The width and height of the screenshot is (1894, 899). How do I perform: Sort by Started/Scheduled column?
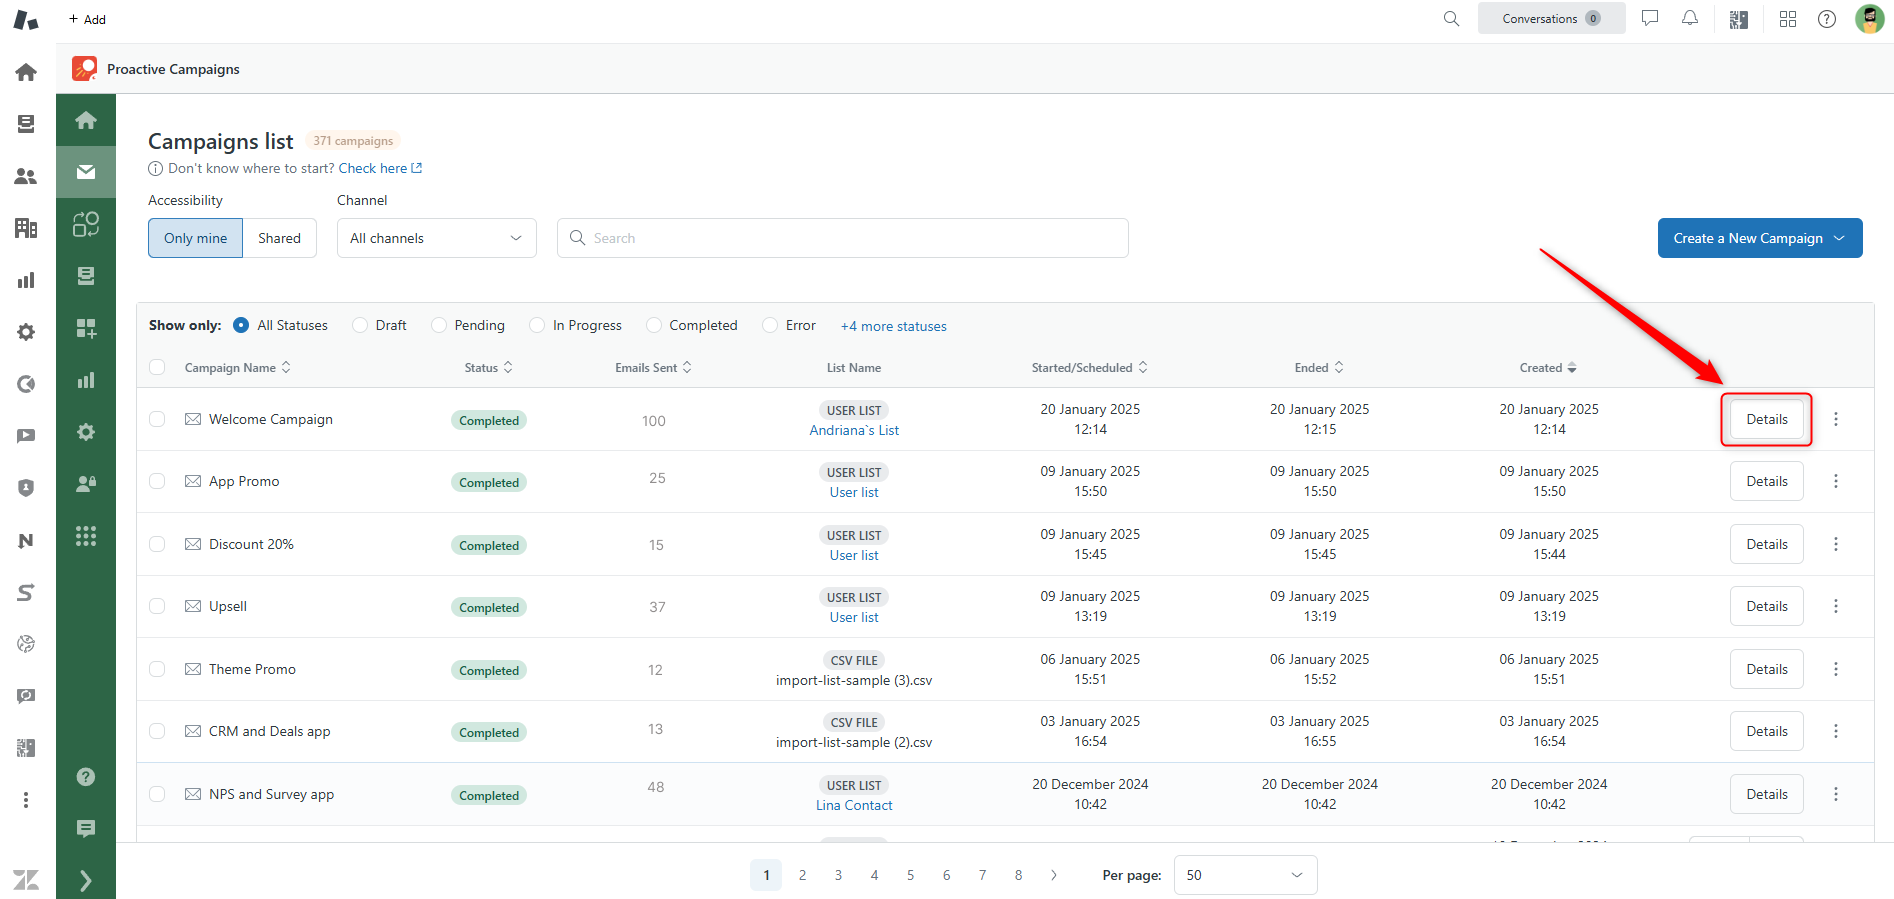pos(1090,368)
